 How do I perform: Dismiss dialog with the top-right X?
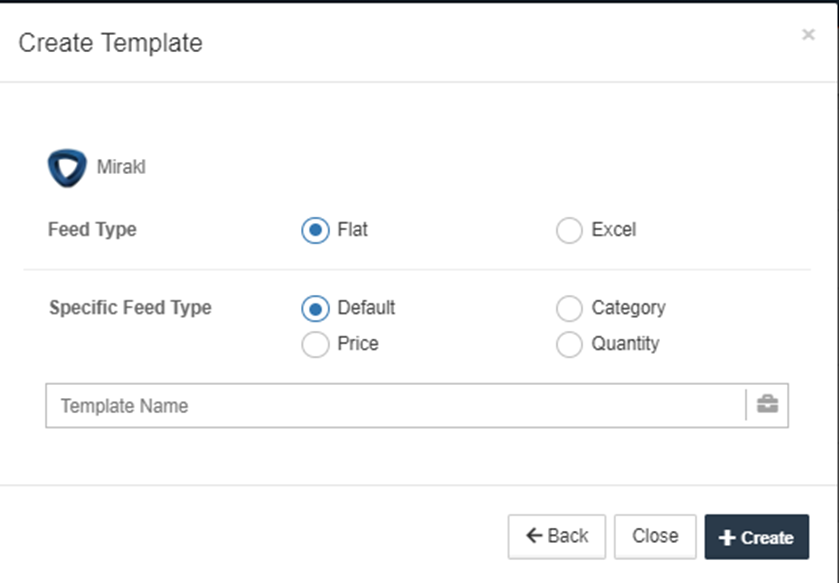point(808,35)
